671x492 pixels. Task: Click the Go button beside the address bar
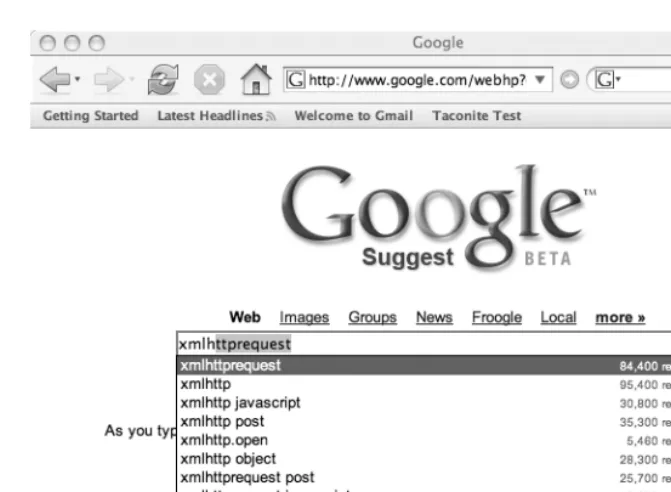pyautogui.click(x=570, y=80)
